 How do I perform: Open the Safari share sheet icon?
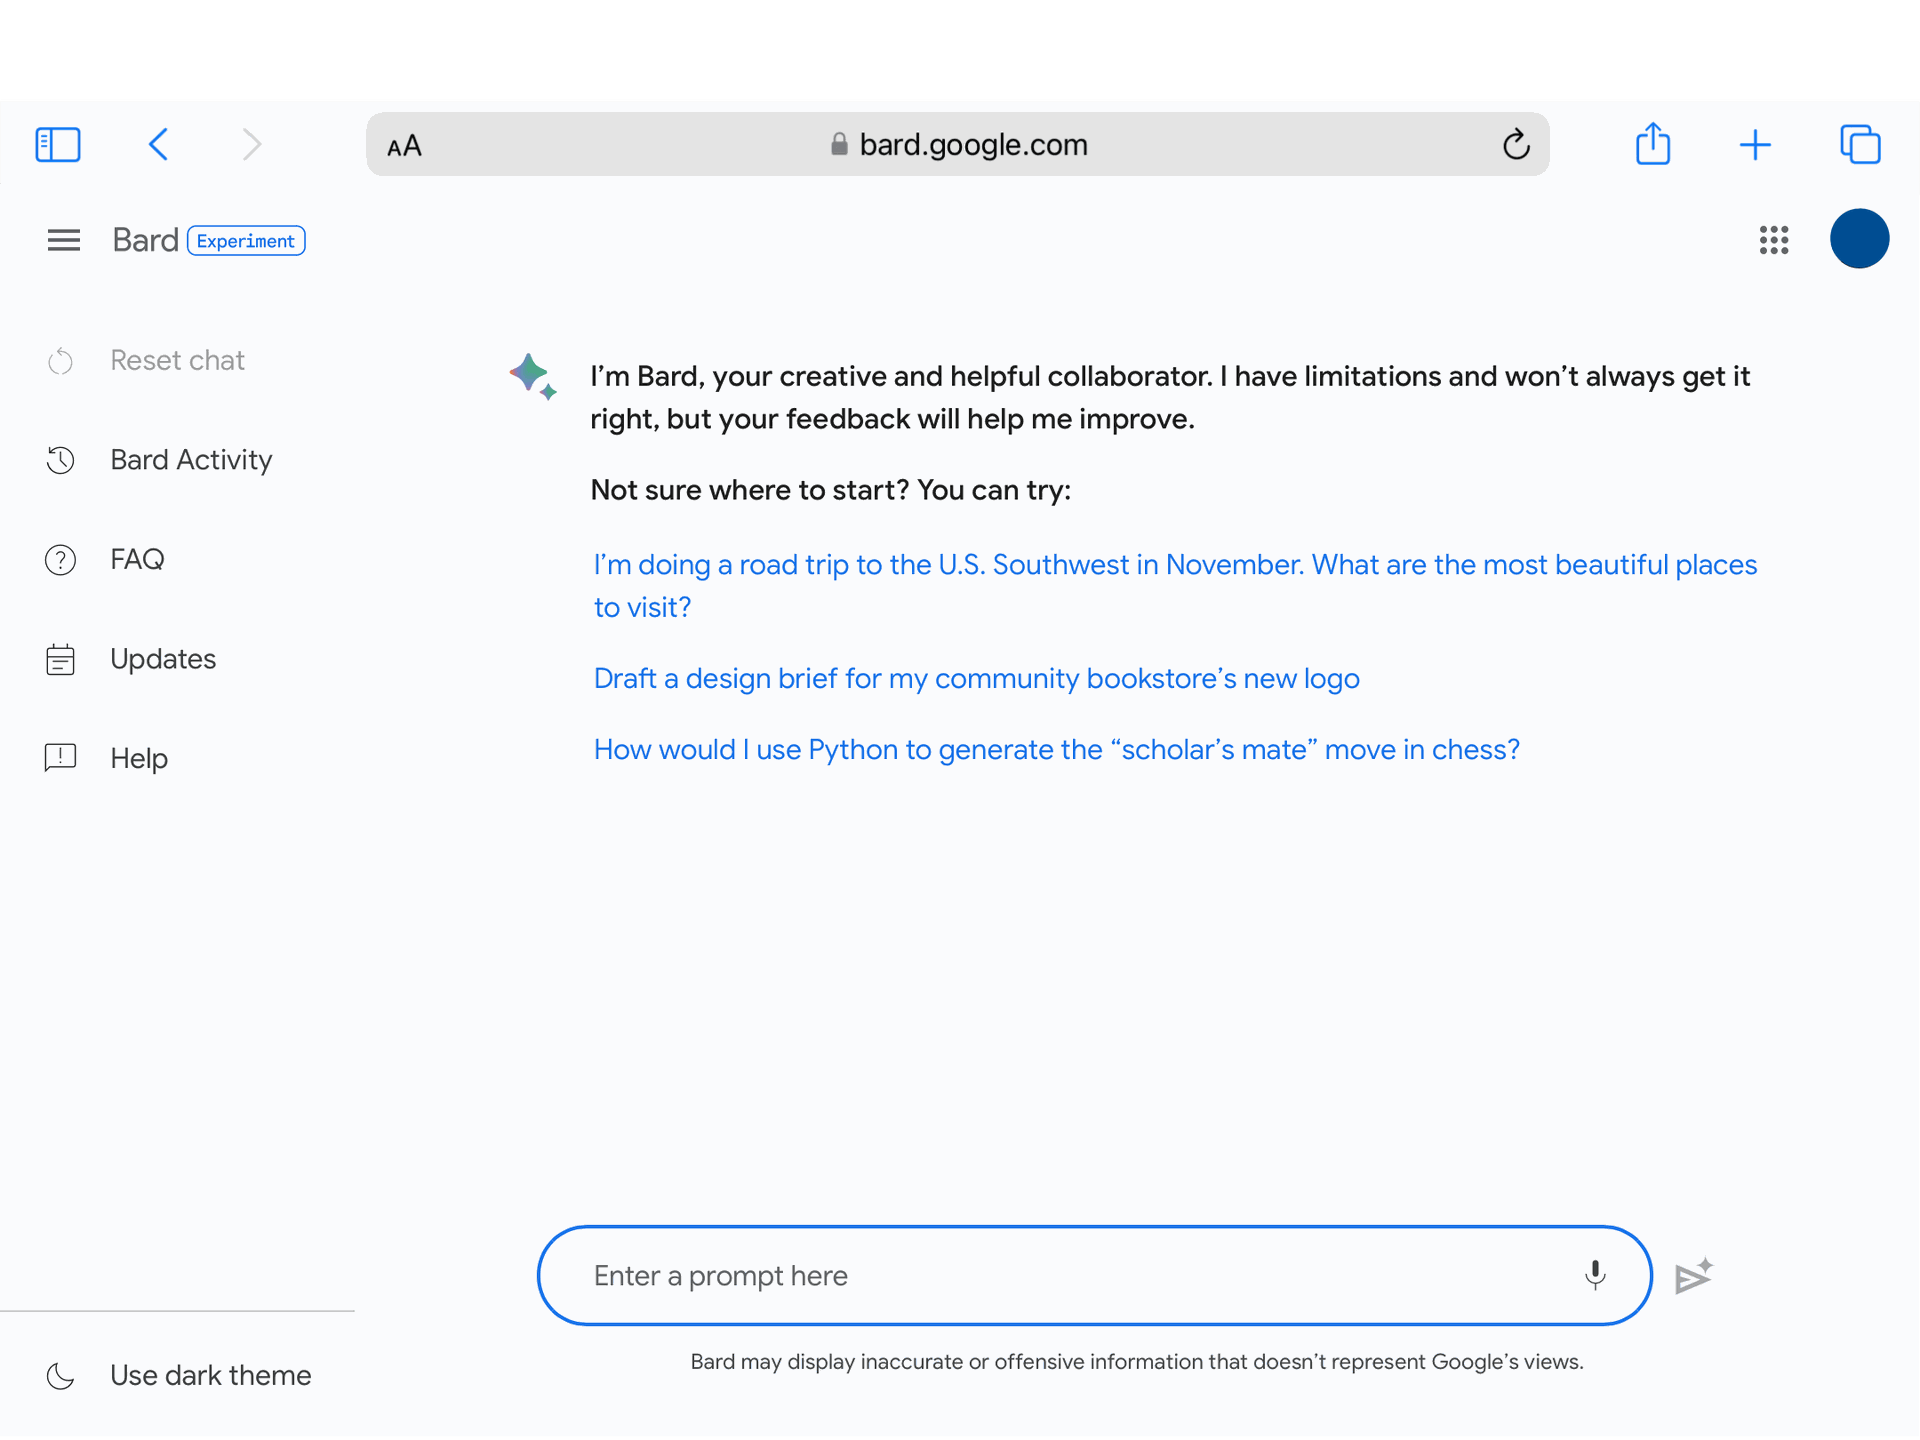pyautogui.click(x=1653, y=143)
